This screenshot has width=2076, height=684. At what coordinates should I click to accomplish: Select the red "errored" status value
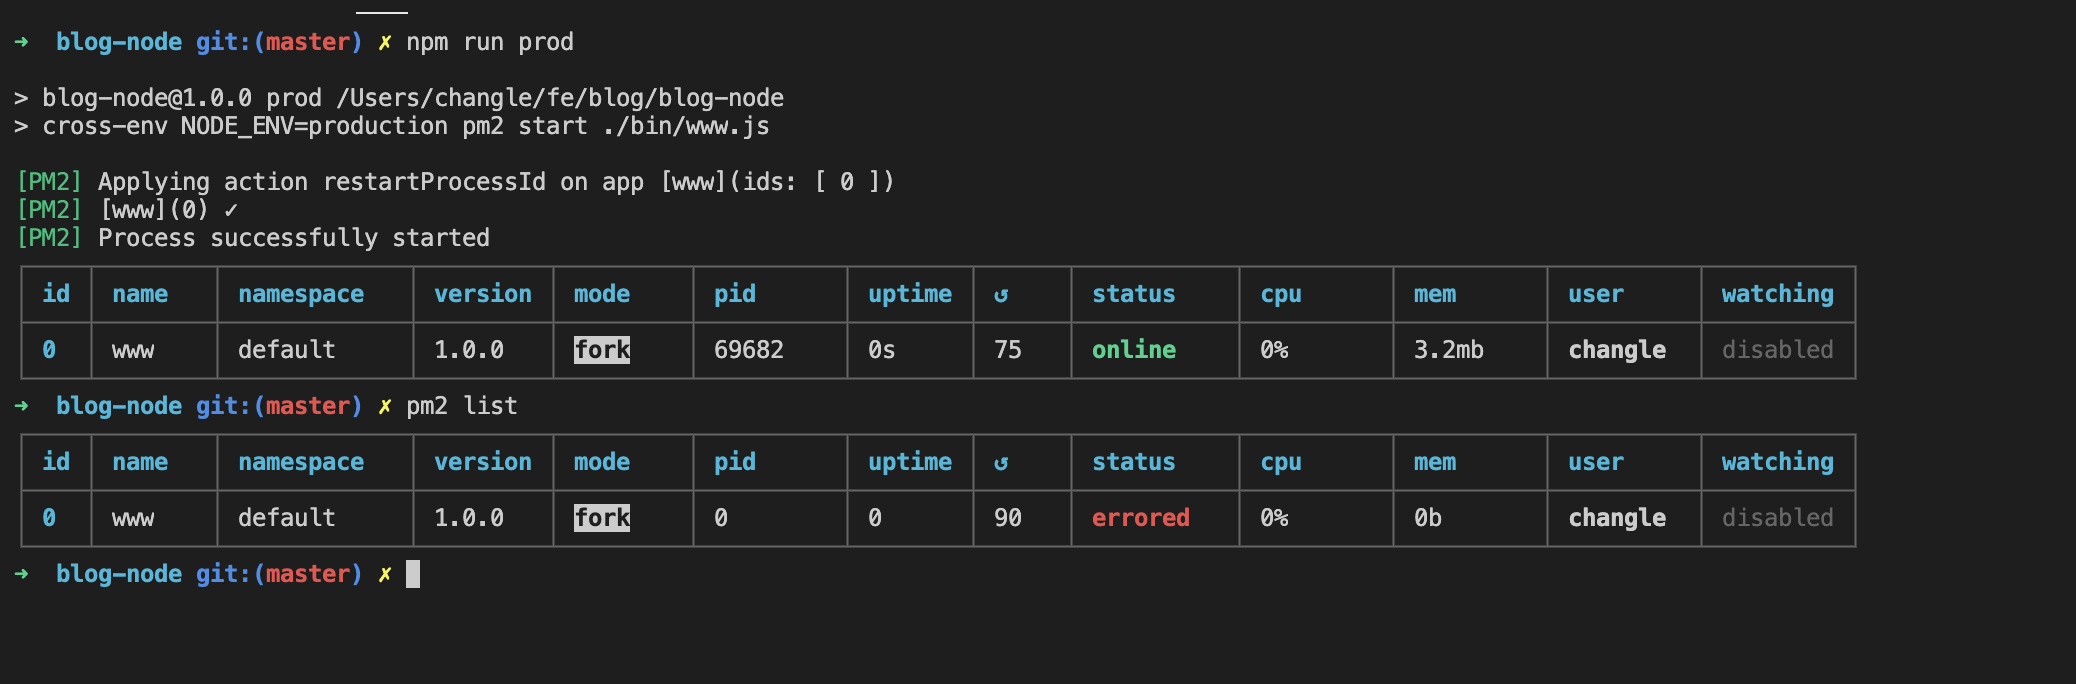1140,518
